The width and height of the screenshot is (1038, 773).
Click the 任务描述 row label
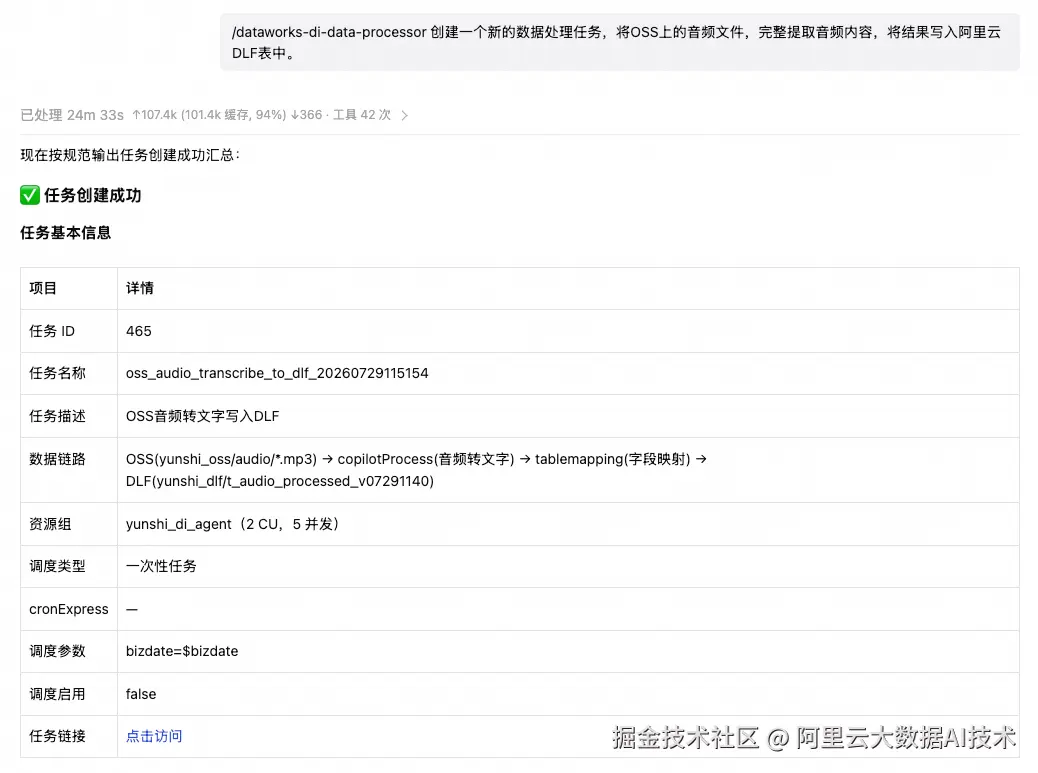click(58, 416)
